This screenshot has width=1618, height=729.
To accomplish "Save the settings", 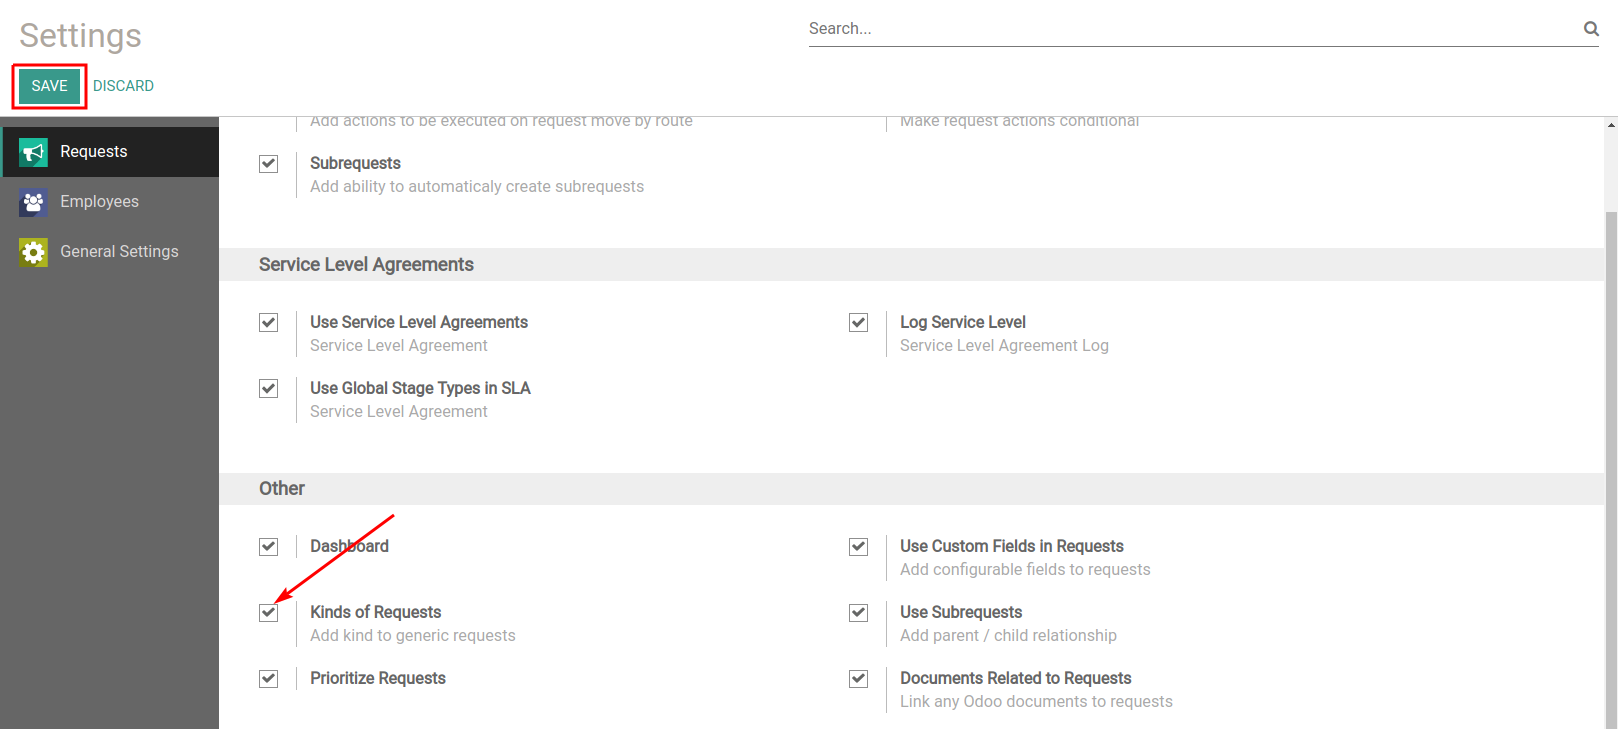I will pos(49,86).
